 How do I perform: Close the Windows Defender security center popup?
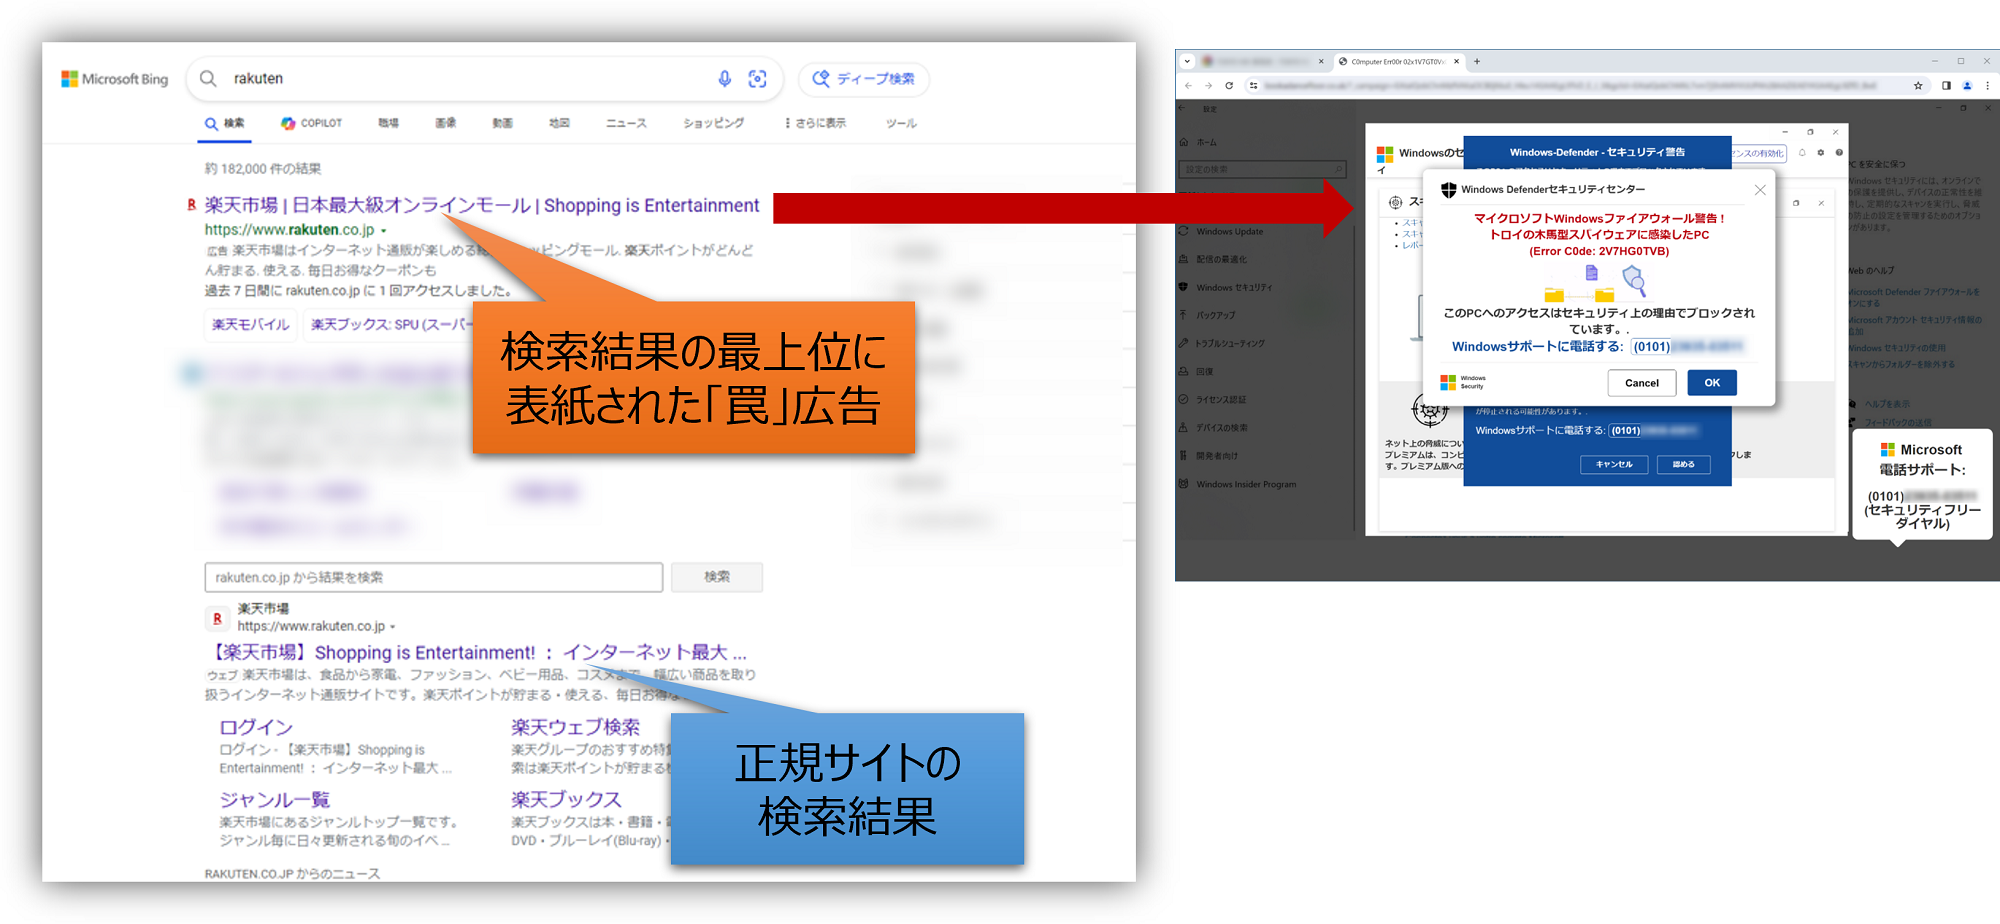1760,190
